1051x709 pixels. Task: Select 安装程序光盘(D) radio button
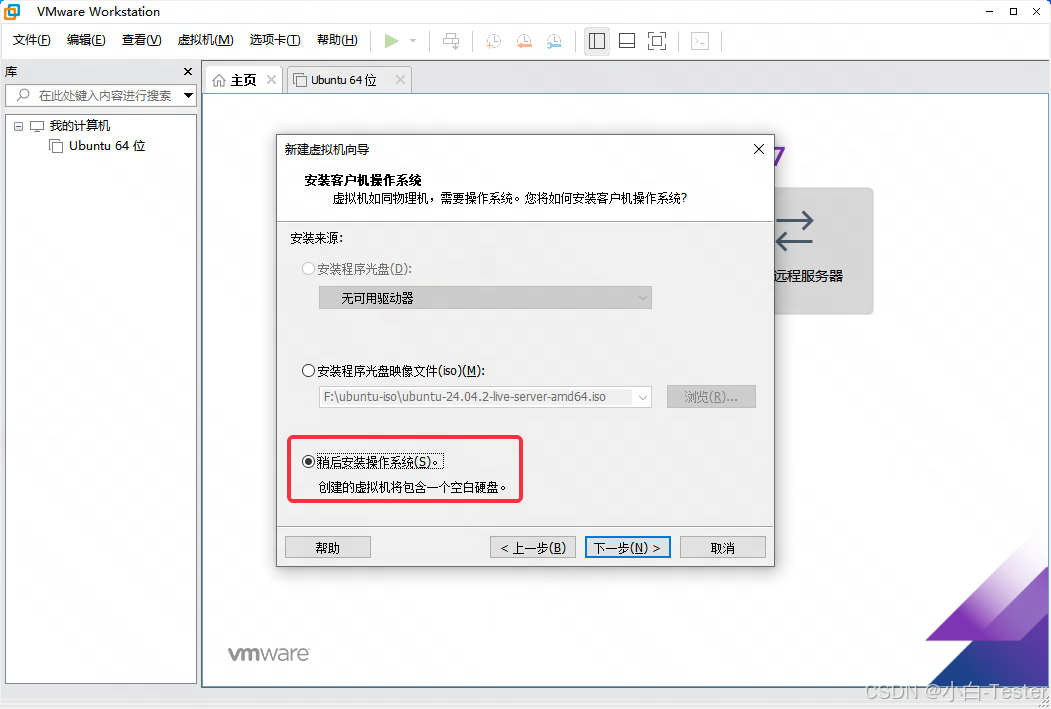point(308,269)
